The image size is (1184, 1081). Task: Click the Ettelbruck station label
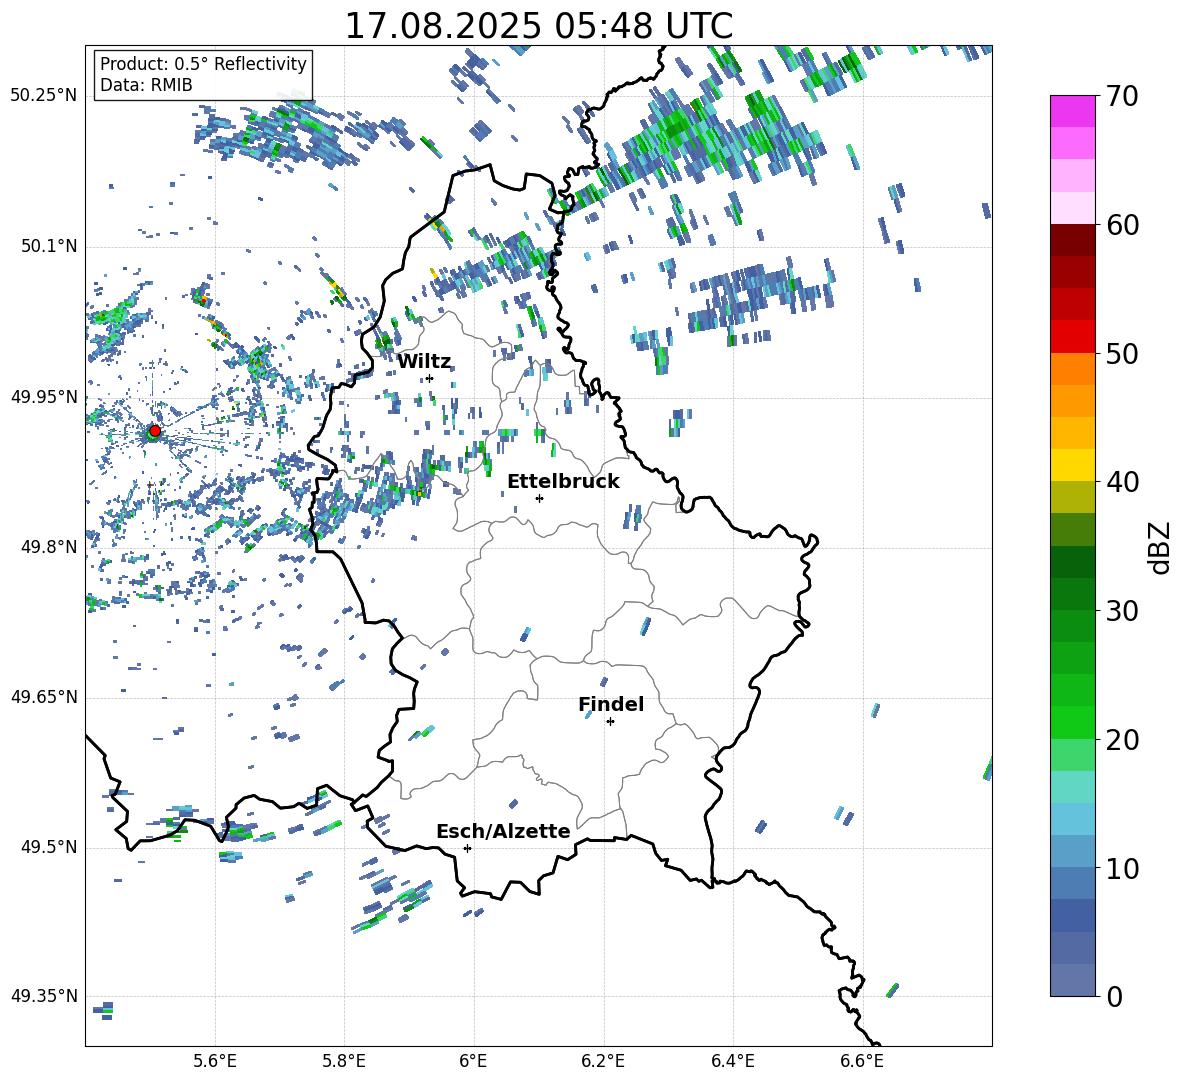pos(563,482)
